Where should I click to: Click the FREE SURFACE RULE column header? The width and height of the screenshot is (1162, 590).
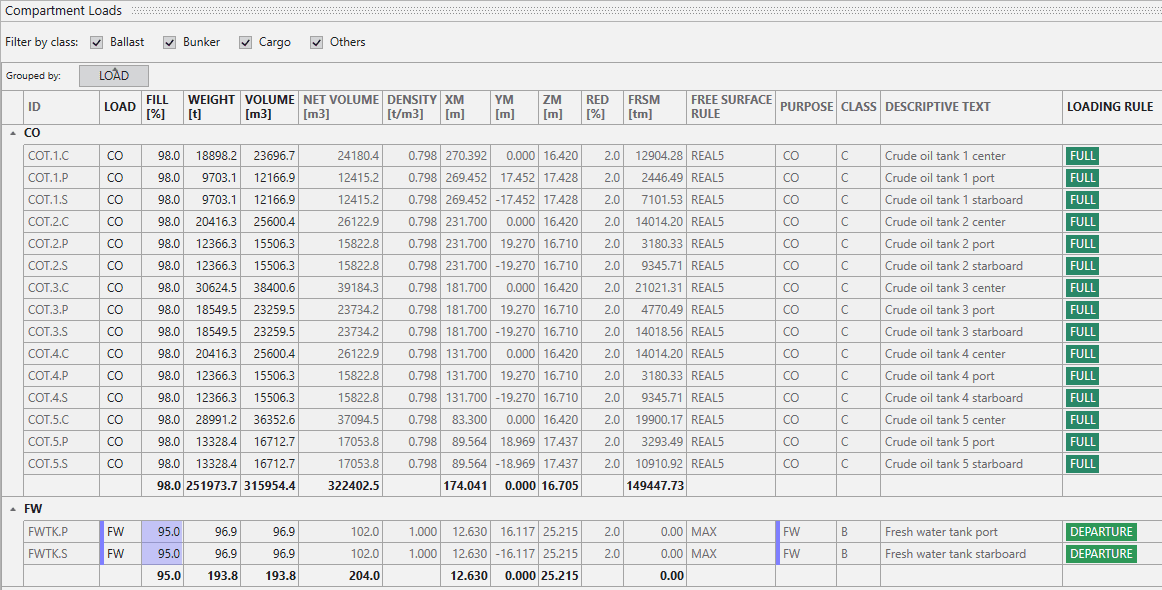tap(731, 107)
